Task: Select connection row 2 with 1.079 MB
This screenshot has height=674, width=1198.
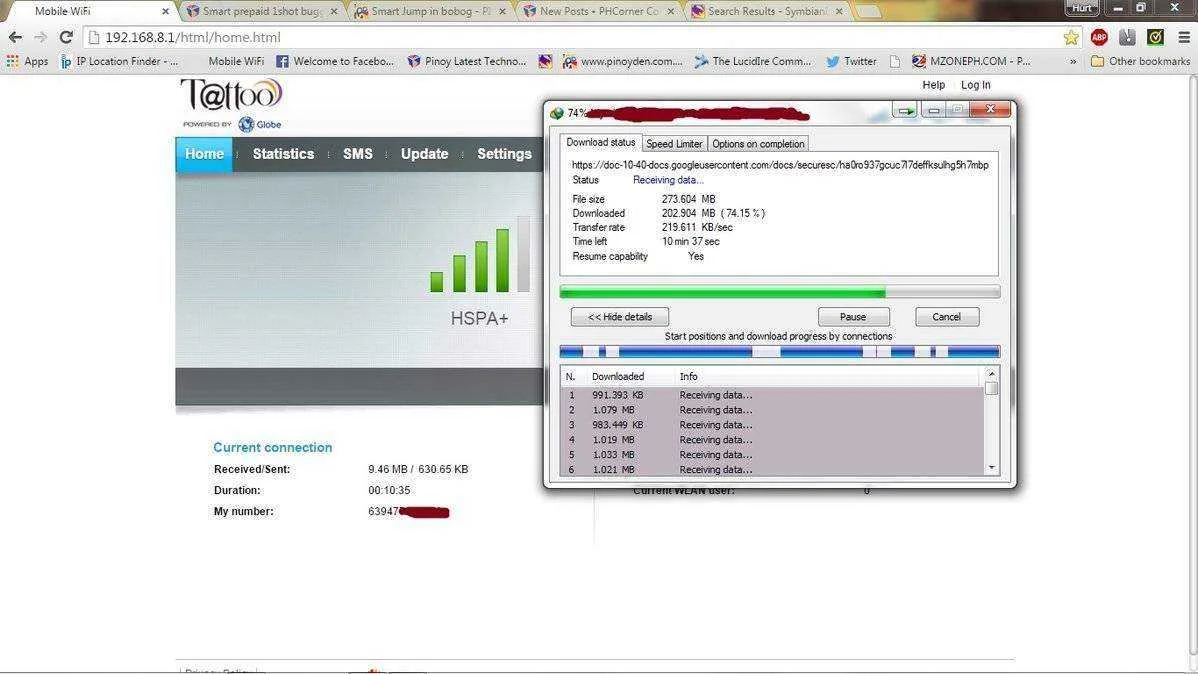Action: click(x=772, y=410)
